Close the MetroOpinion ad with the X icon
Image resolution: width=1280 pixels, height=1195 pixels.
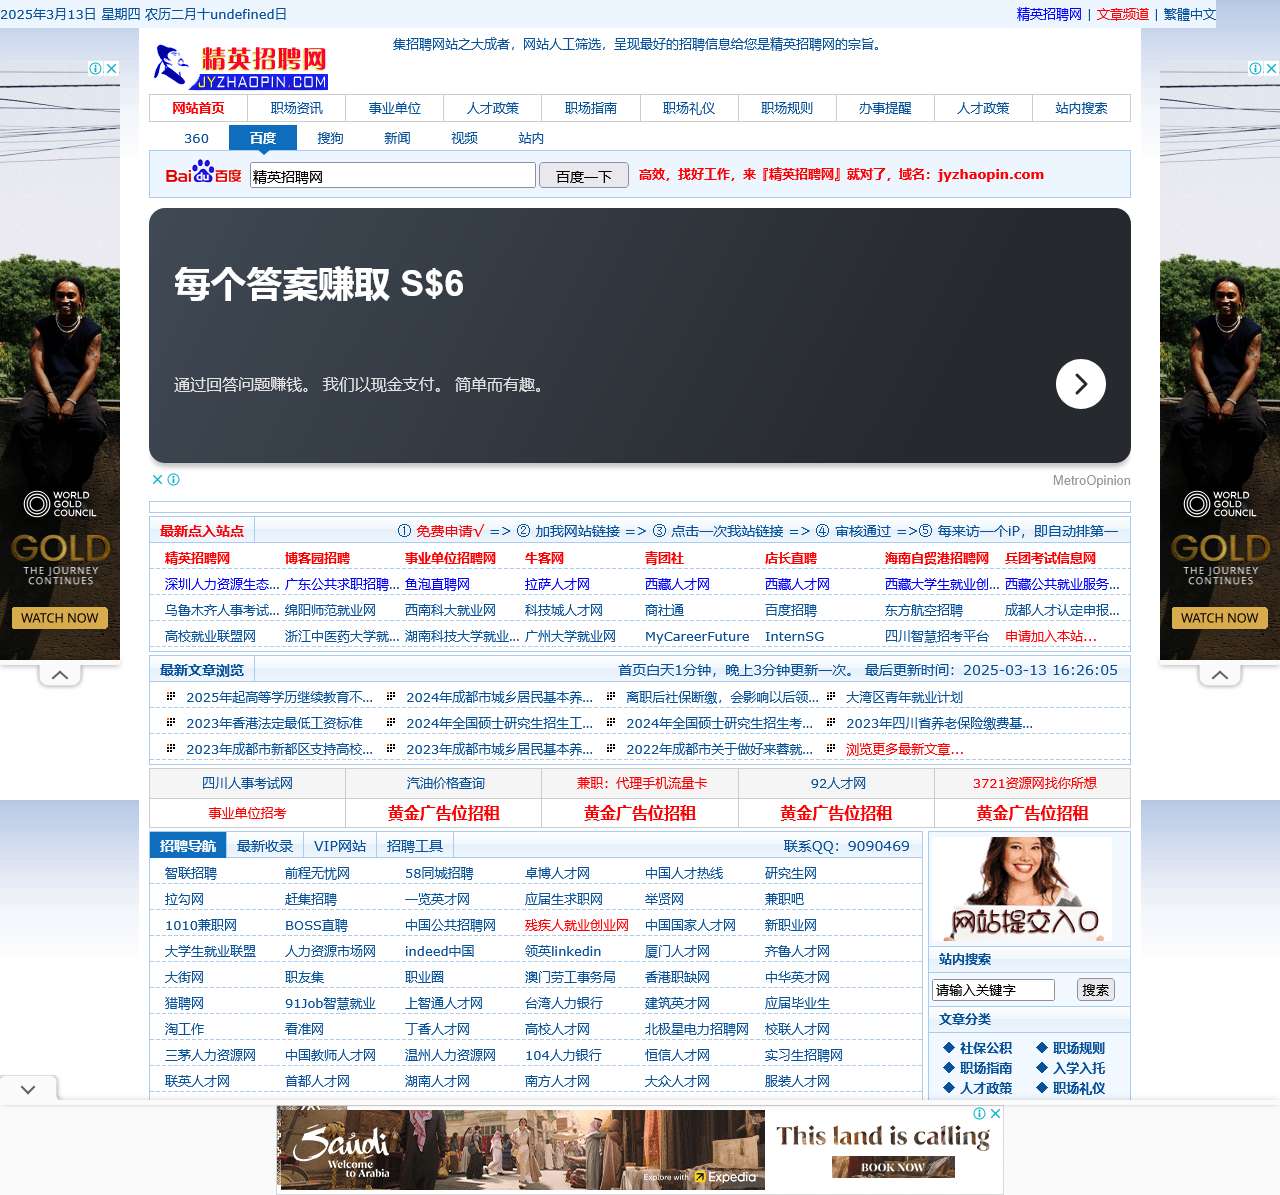point(157,480)
